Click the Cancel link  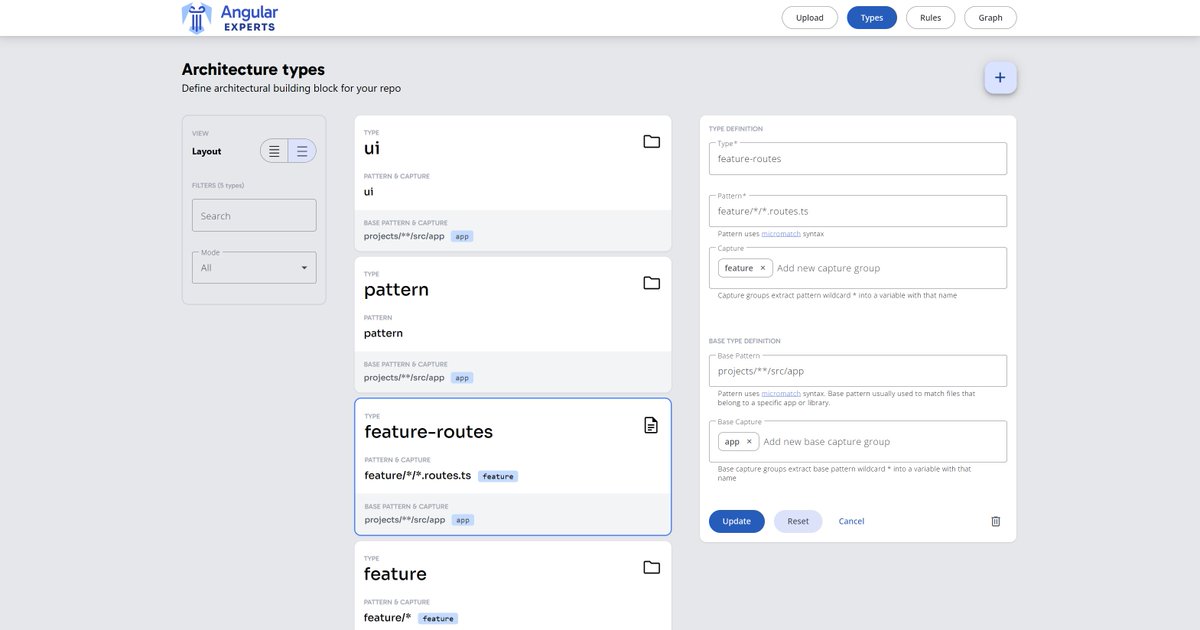click(x=851, y=521)
